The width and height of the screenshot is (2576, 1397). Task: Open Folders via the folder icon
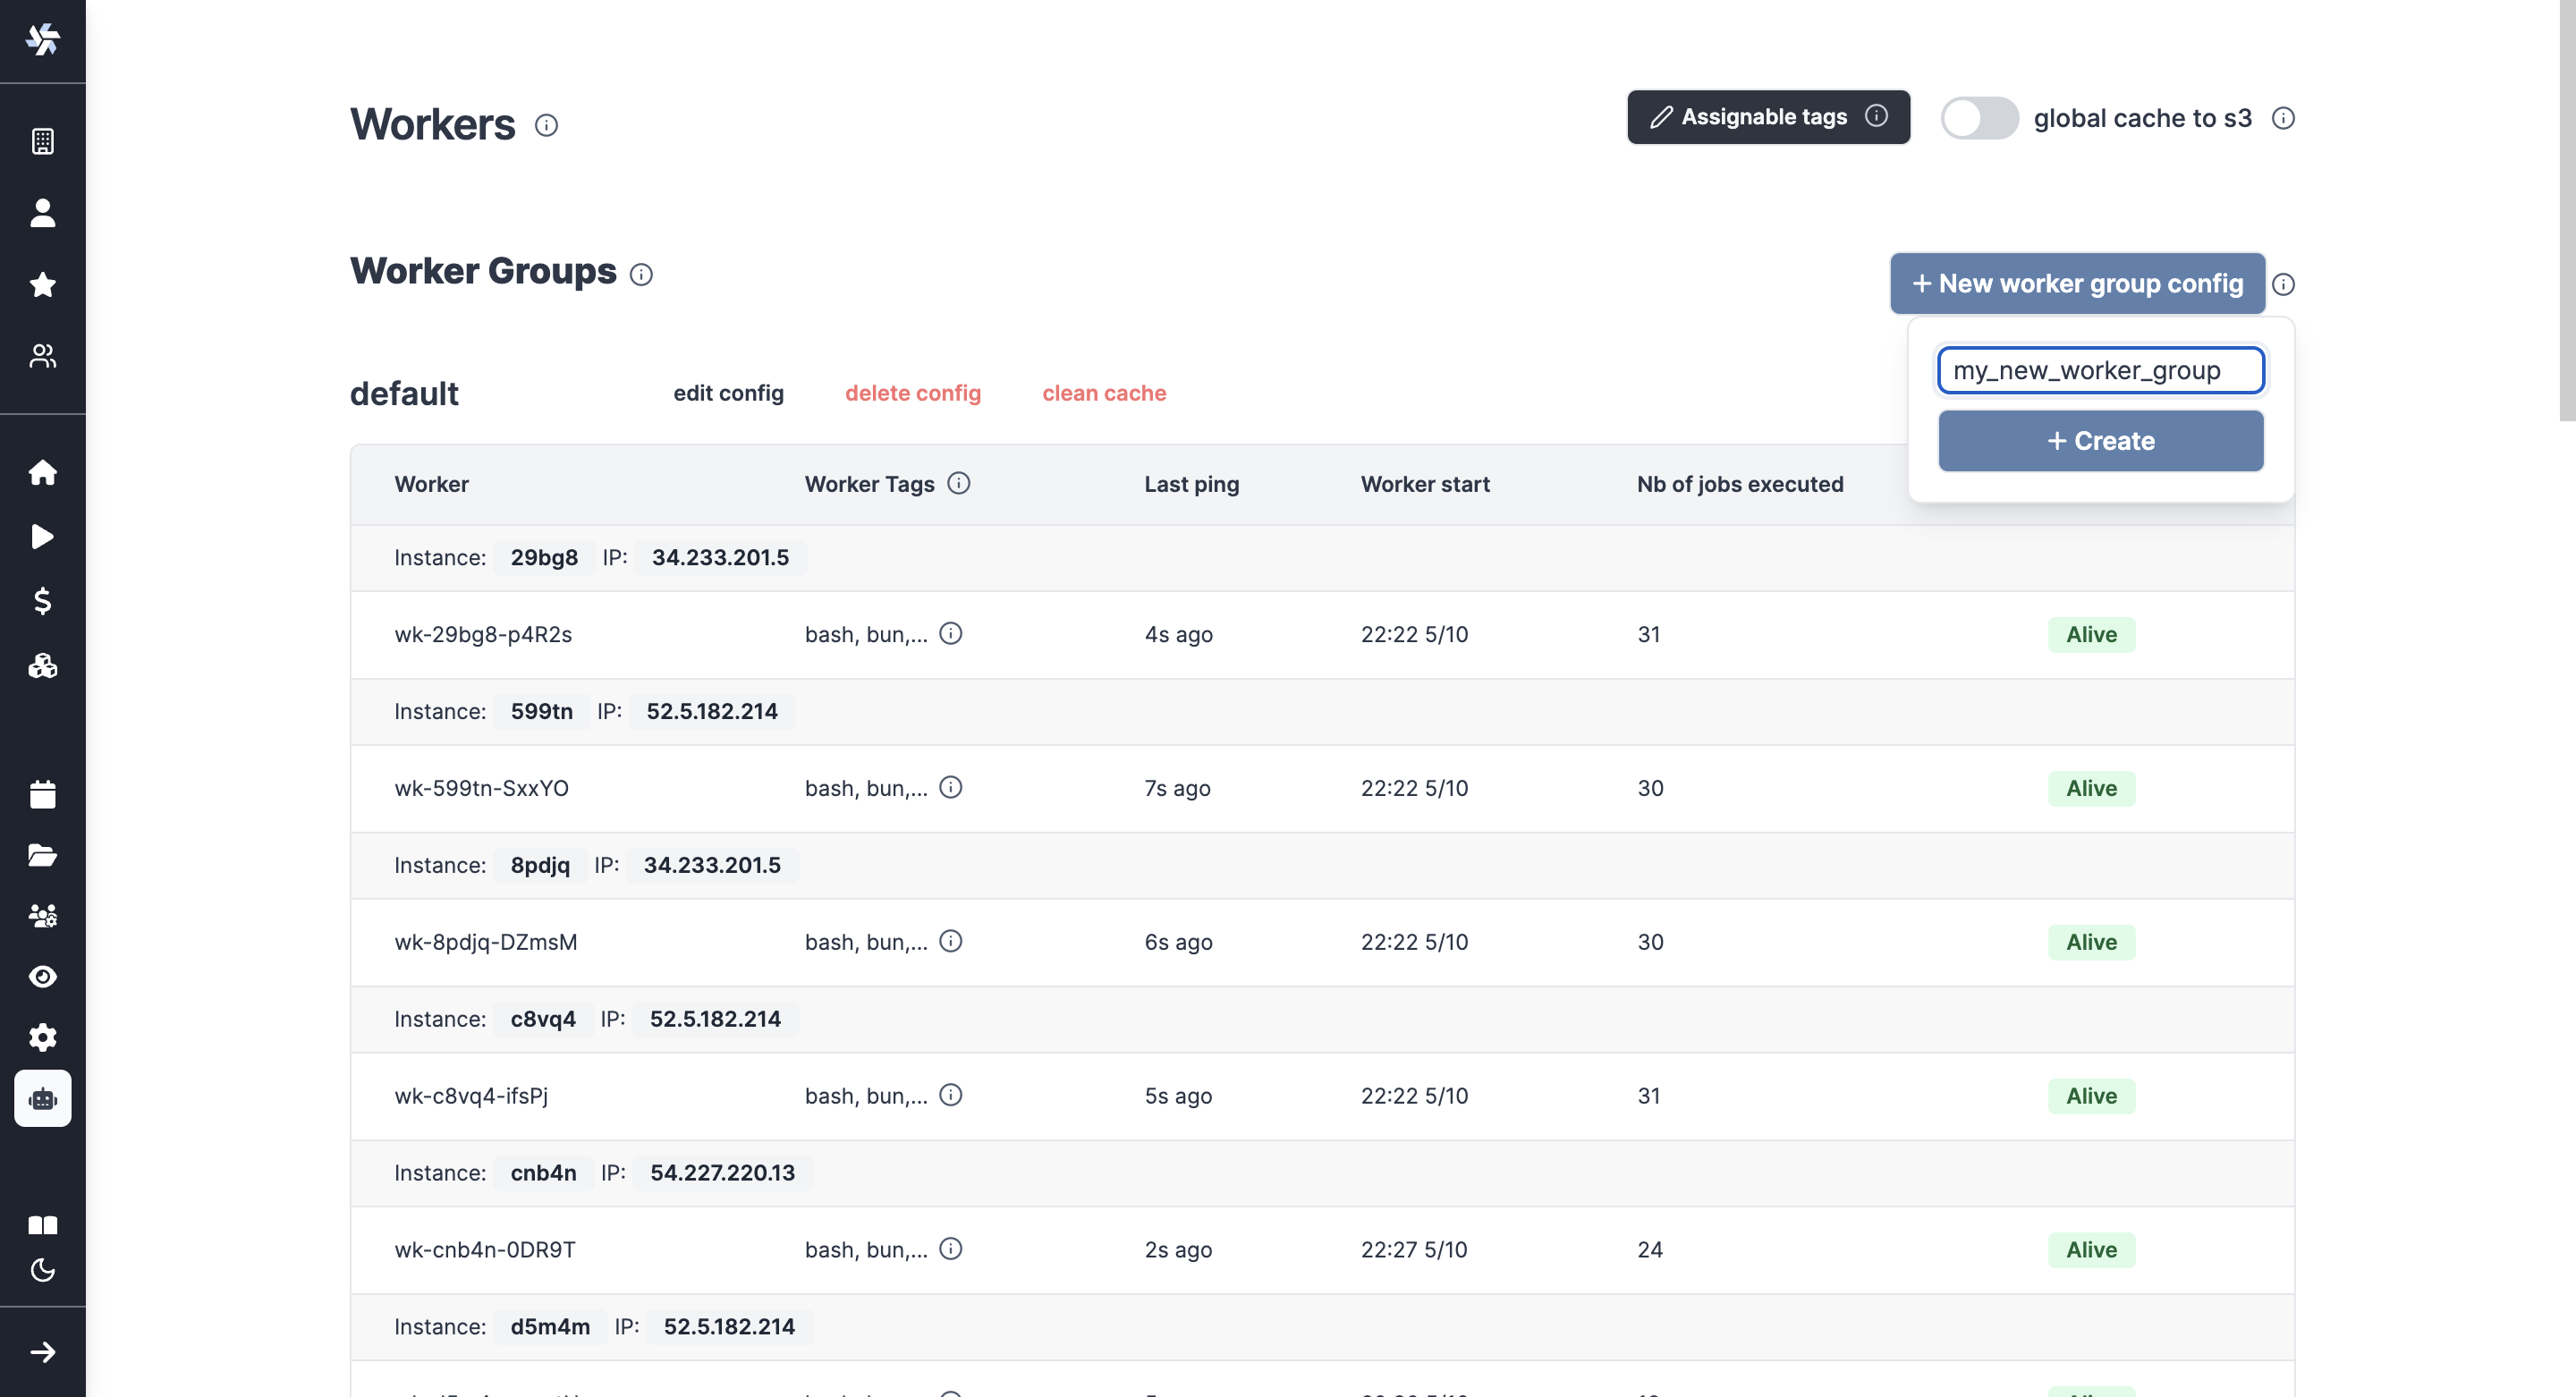[x=43, y=855]
